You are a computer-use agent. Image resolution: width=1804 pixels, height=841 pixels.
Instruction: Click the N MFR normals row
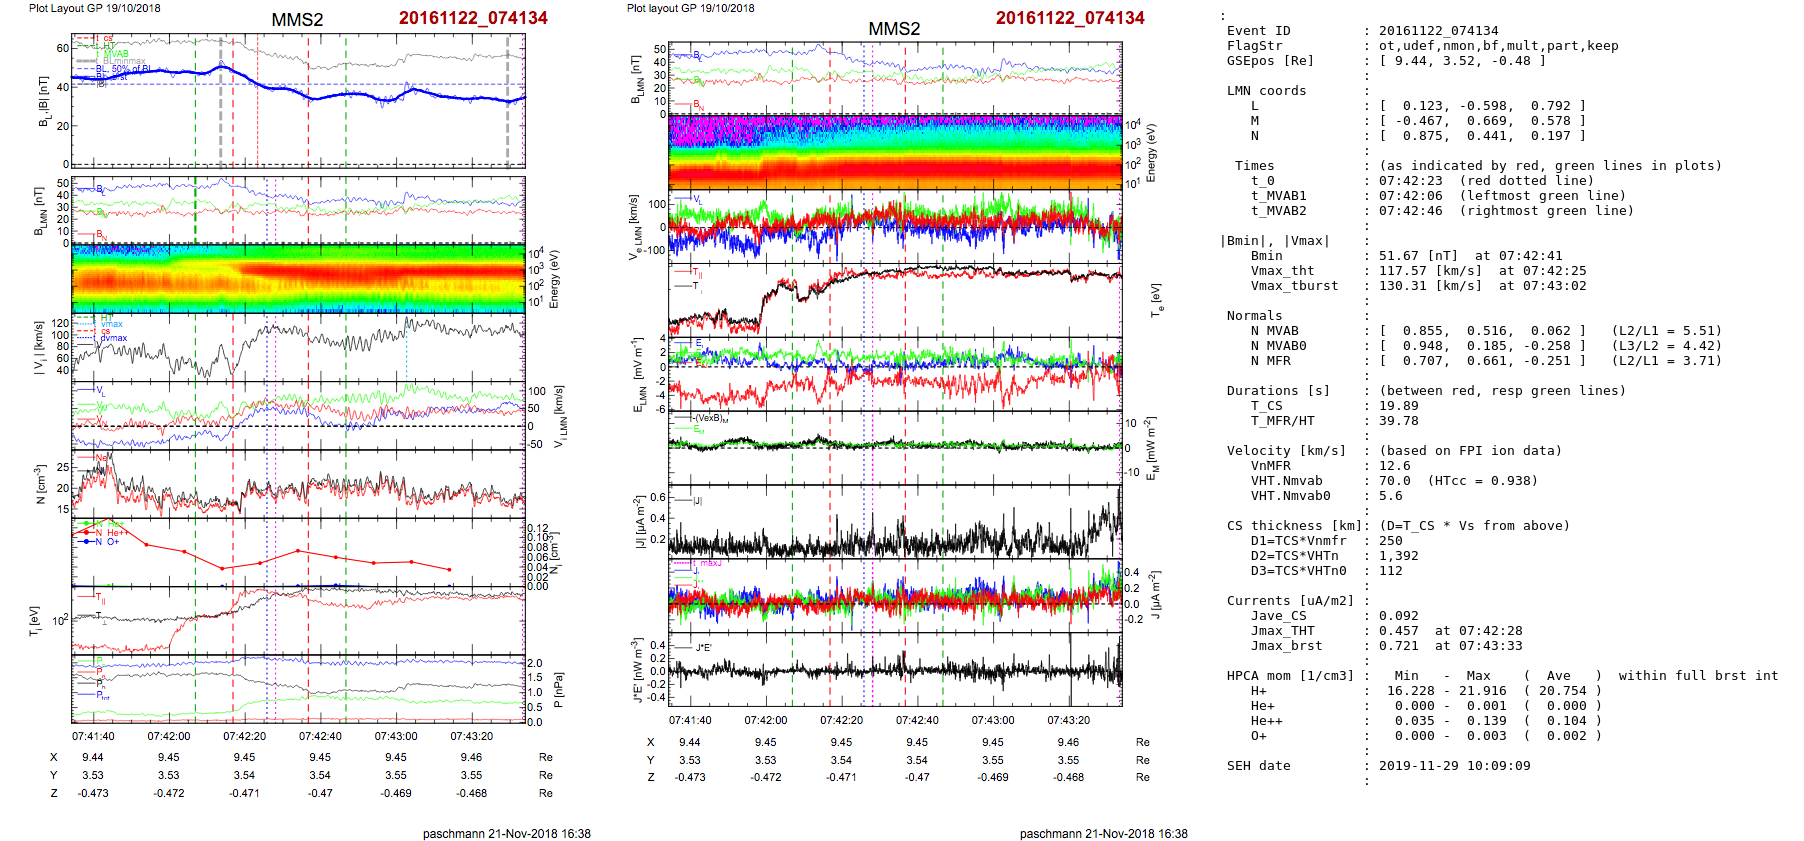click(x=1270, y=361)
